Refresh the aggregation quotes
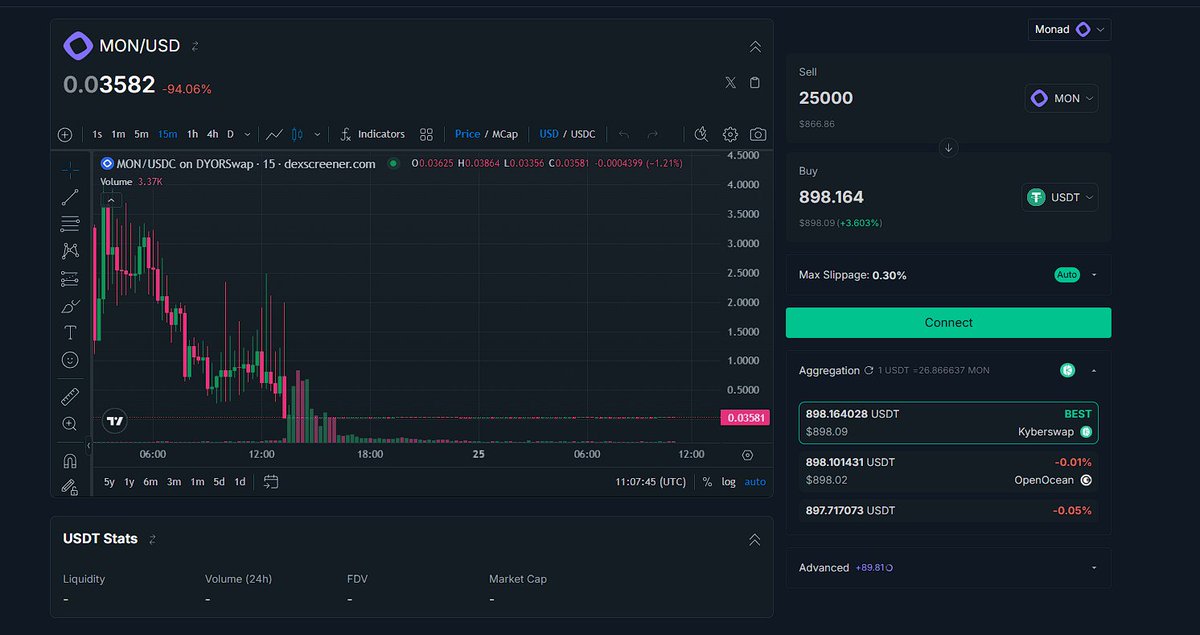Screen dimensions: 1200x635 click(x=869, y=370)
